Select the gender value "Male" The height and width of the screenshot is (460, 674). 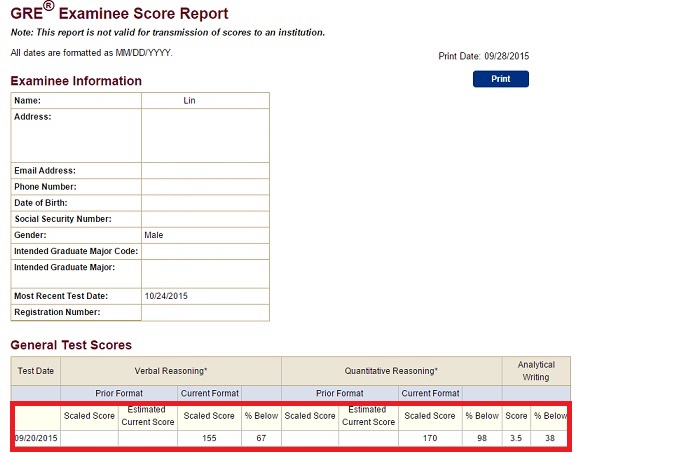(x=154, y=235)
